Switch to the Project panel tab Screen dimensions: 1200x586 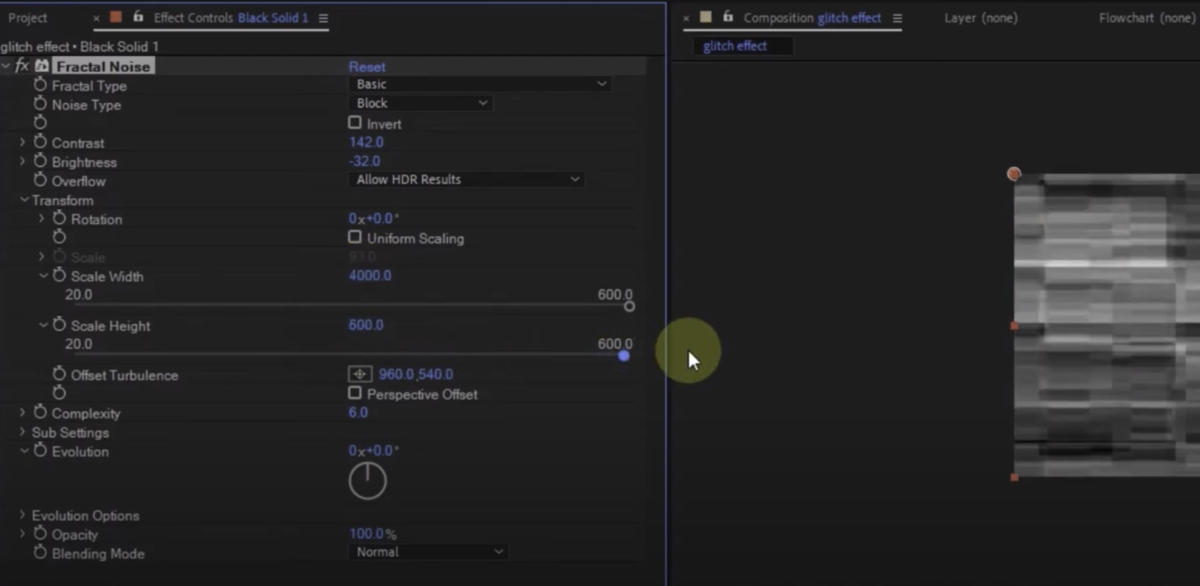[x=28, y=18]
